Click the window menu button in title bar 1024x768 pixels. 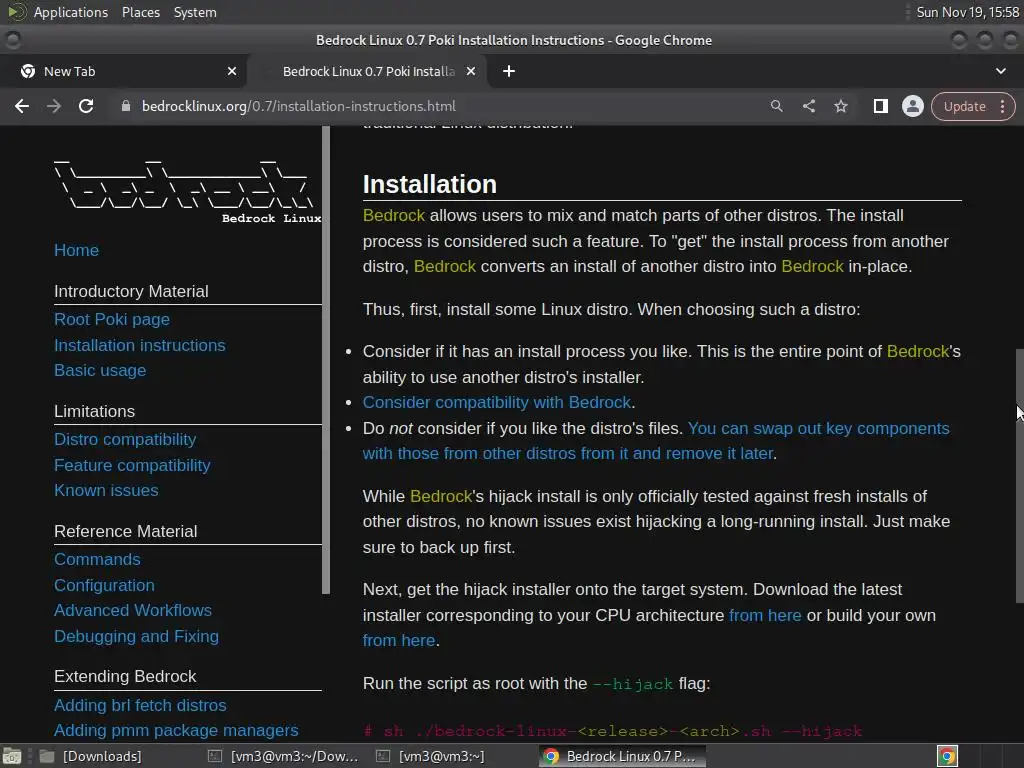tap(12, 40)
